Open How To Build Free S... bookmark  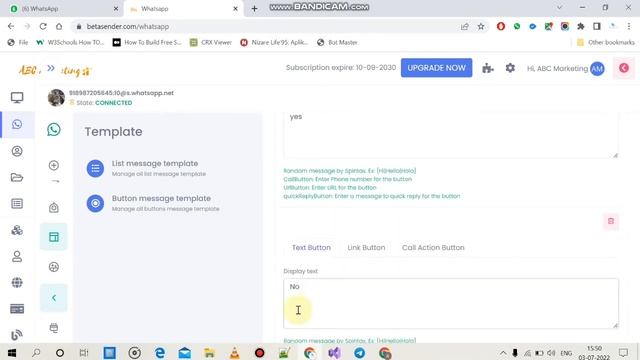click(147, 42)
